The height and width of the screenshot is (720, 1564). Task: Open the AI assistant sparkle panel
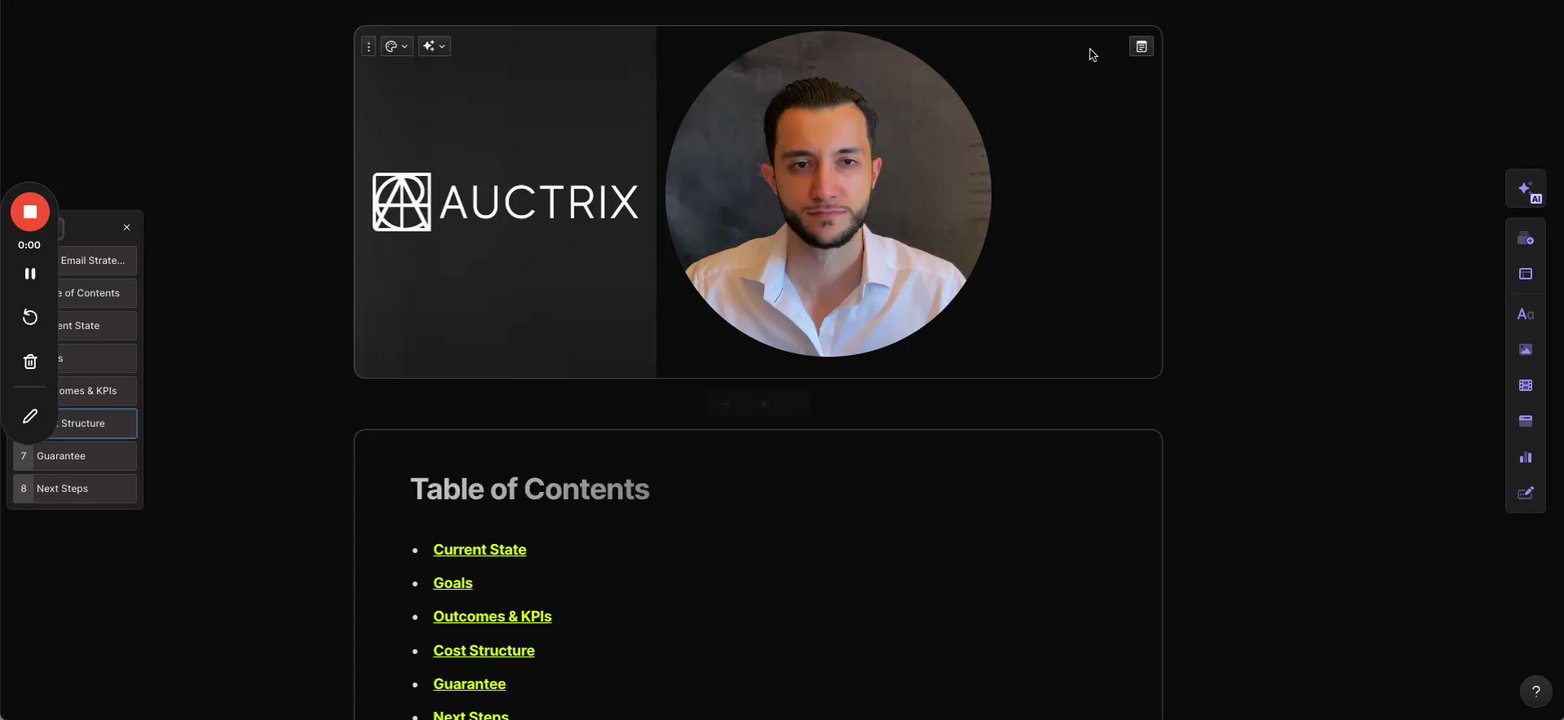[x=1526, y=189]
